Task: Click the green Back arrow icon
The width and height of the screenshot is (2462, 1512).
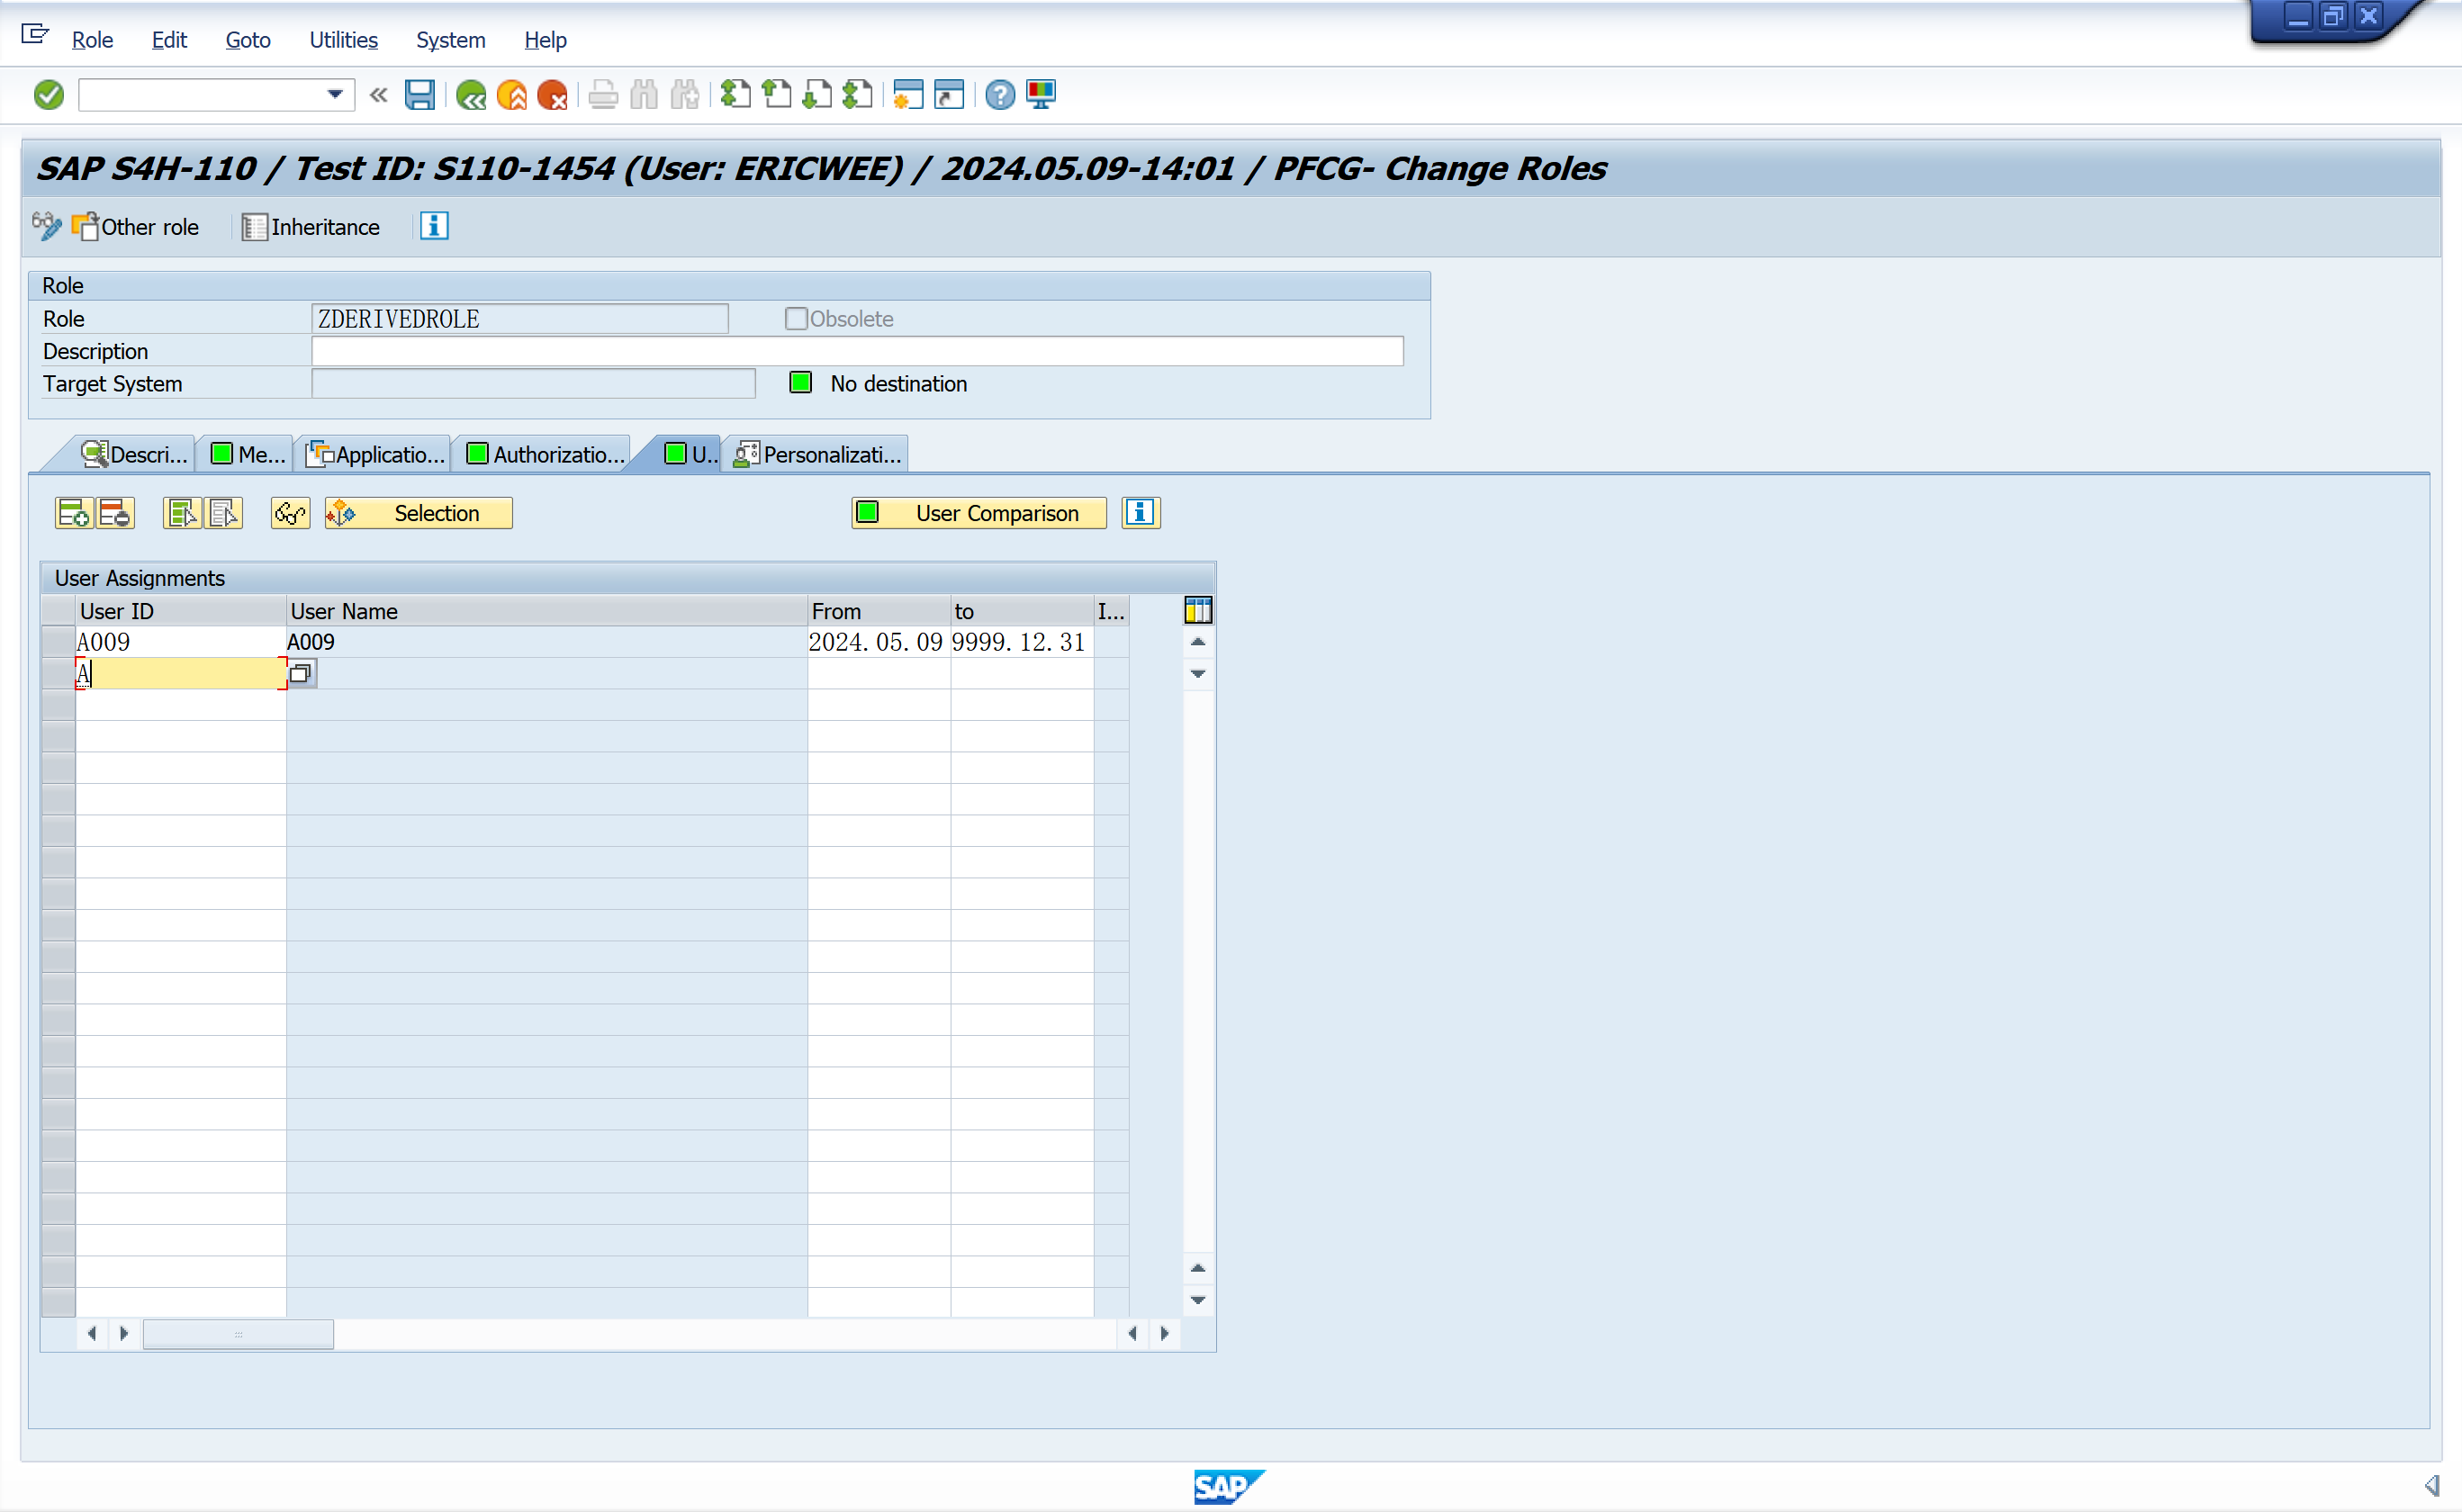Action: (x=470, y=95)
